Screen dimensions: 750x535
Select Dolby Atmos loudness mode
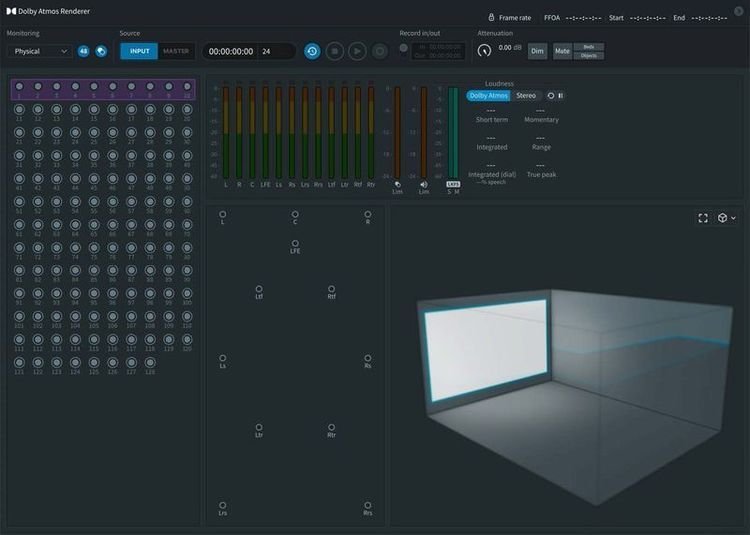(488, 96)
